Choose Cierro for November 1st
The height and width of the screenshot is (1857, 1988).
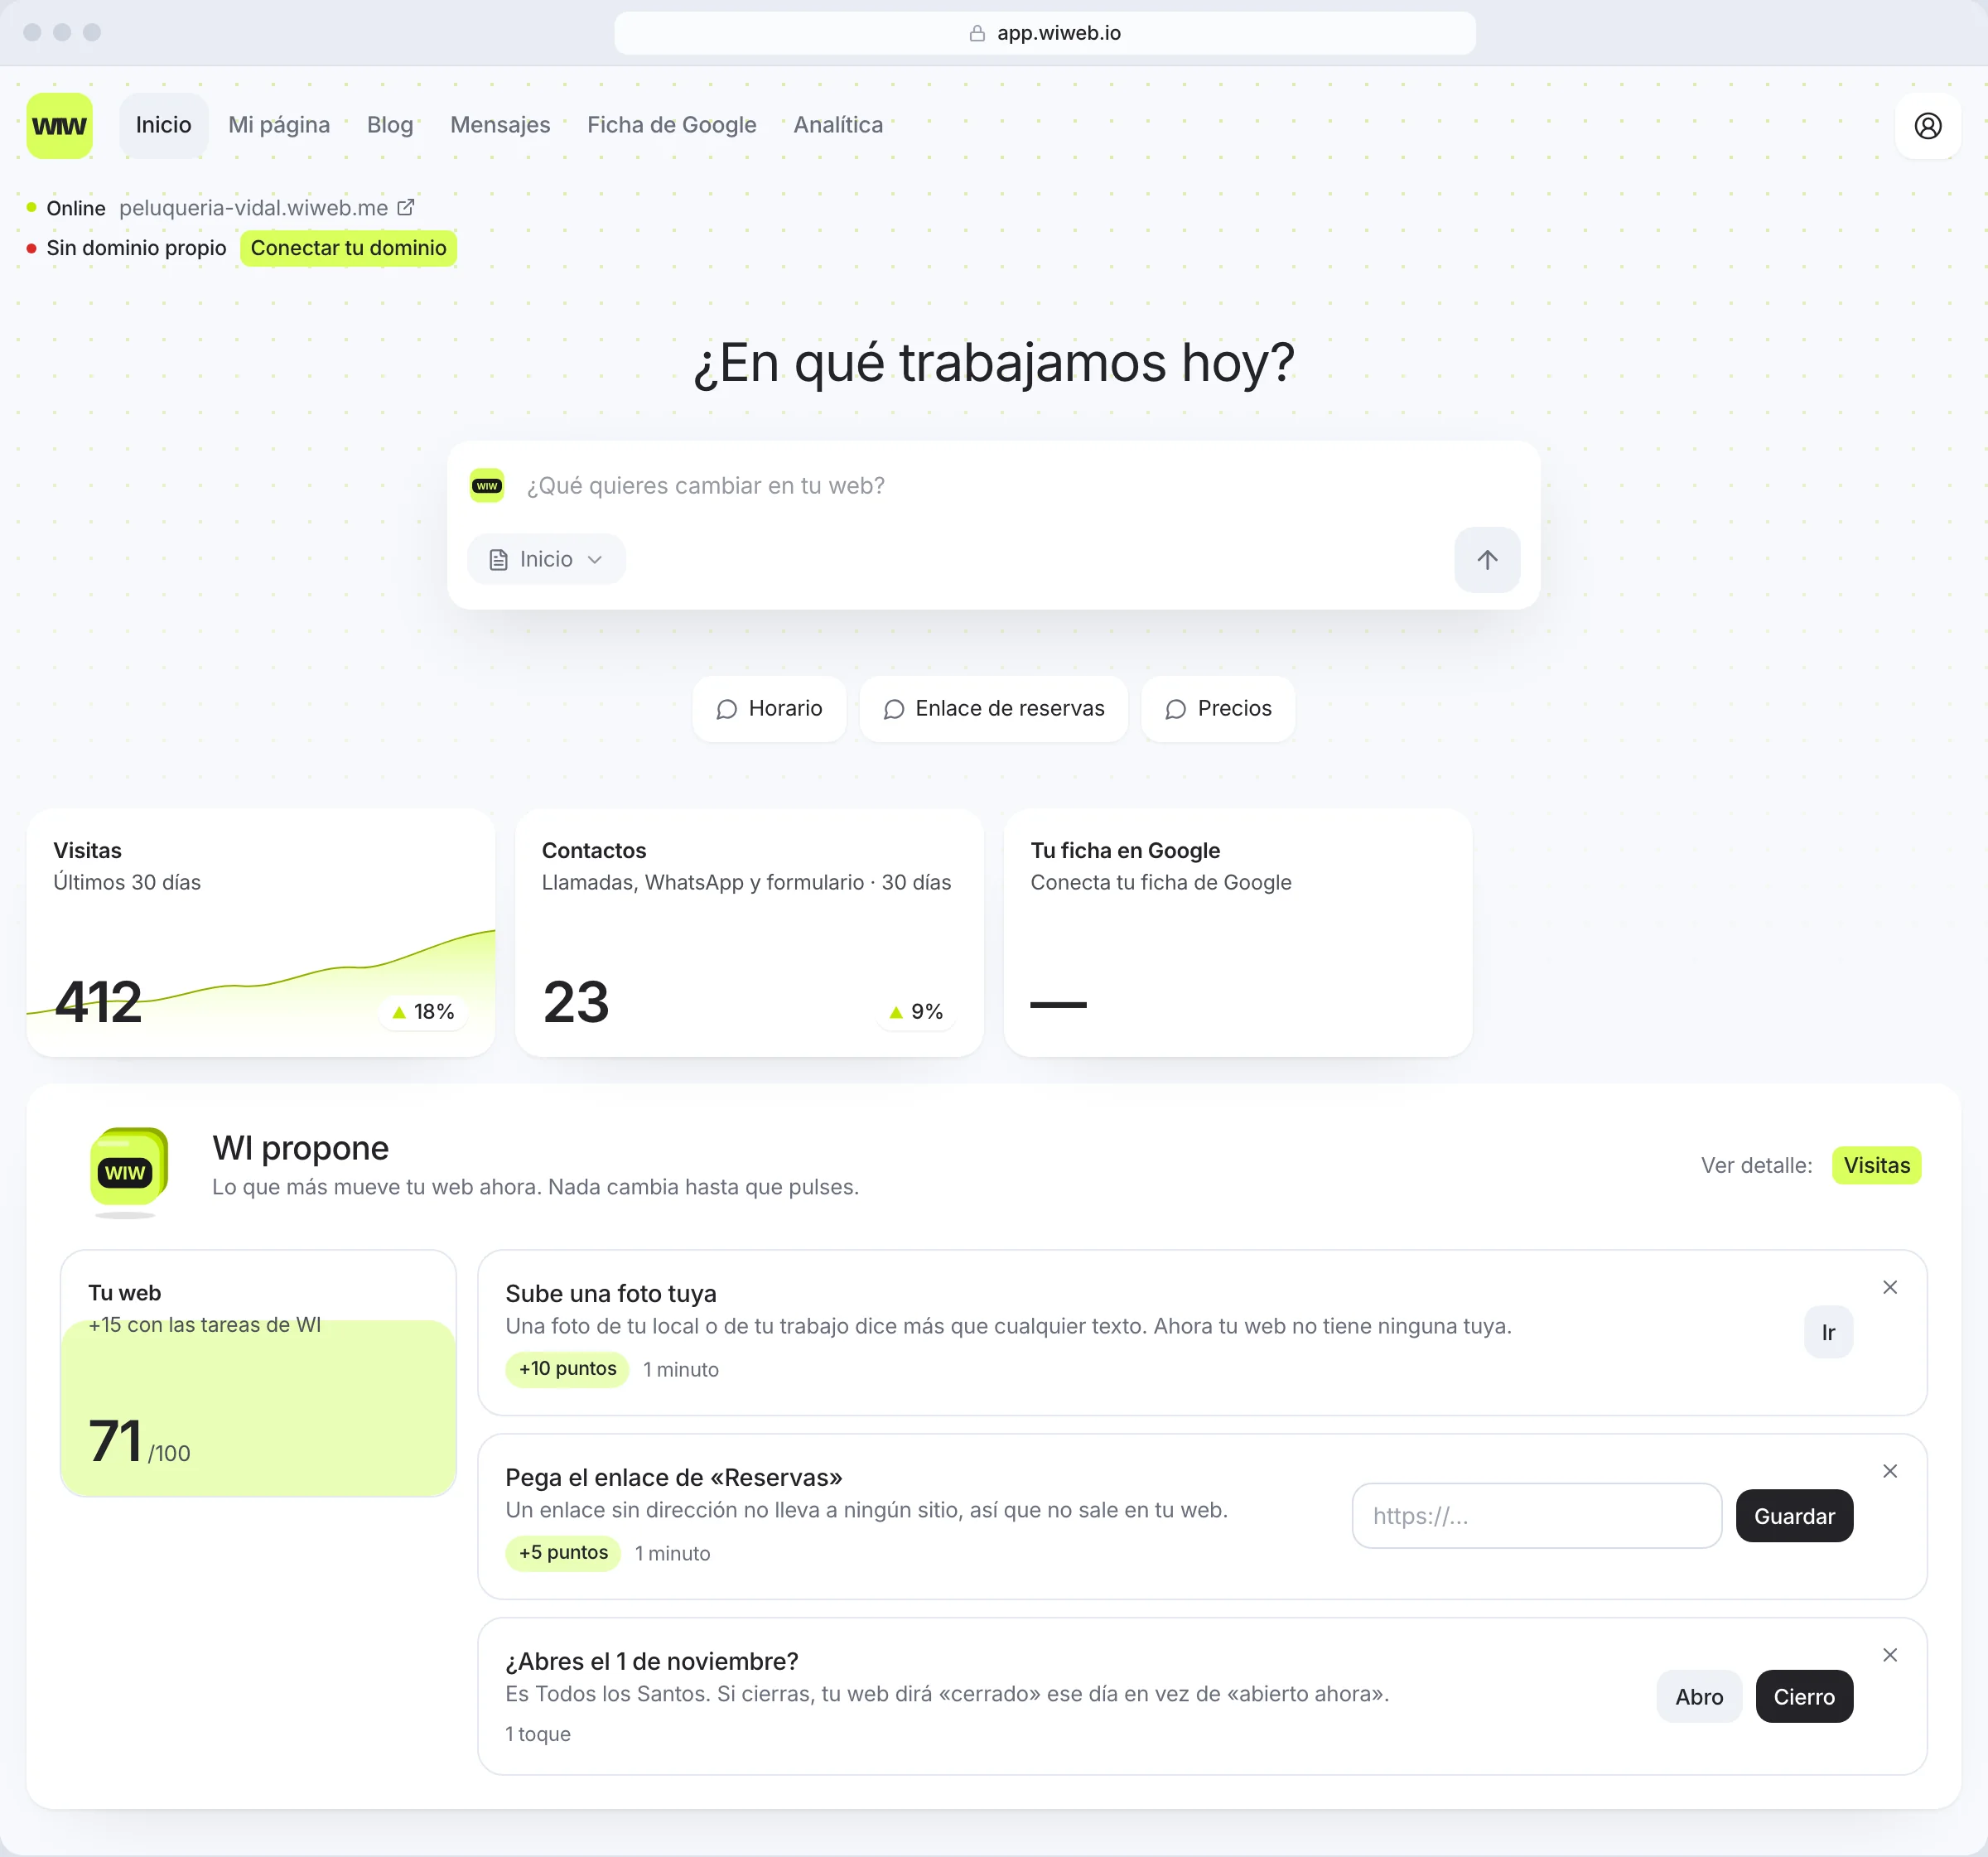pyautogui.click(x=1803, y=1697)
